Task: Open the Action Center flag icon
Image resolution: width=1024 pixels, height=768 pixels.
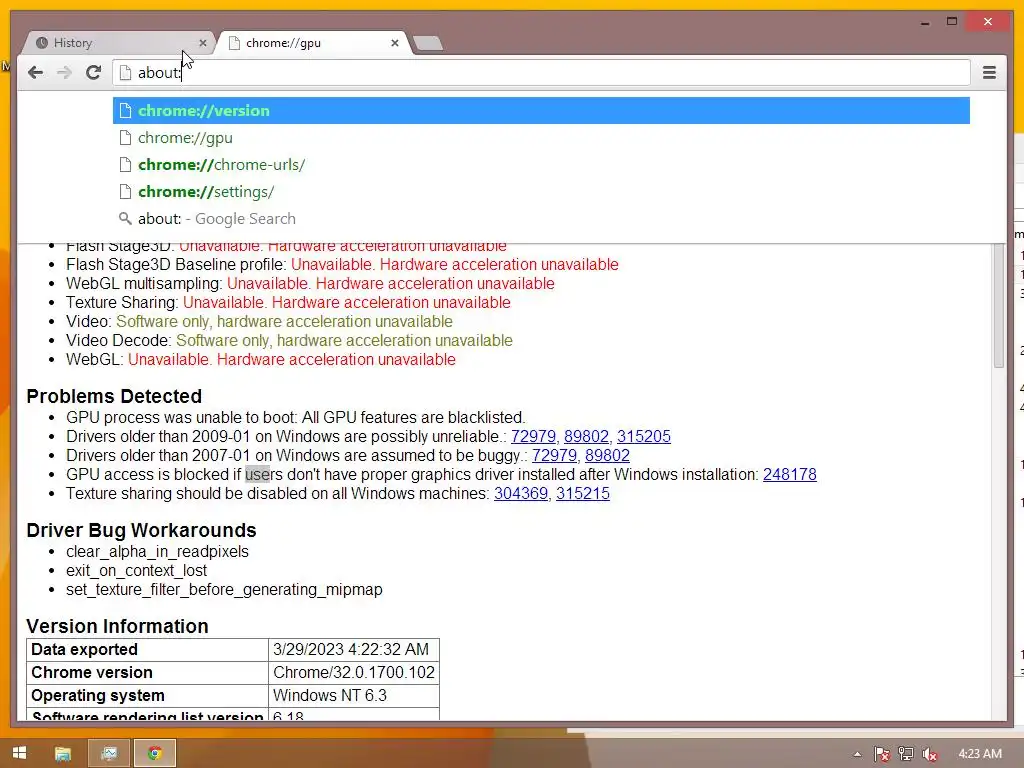Action: [882, 754]
